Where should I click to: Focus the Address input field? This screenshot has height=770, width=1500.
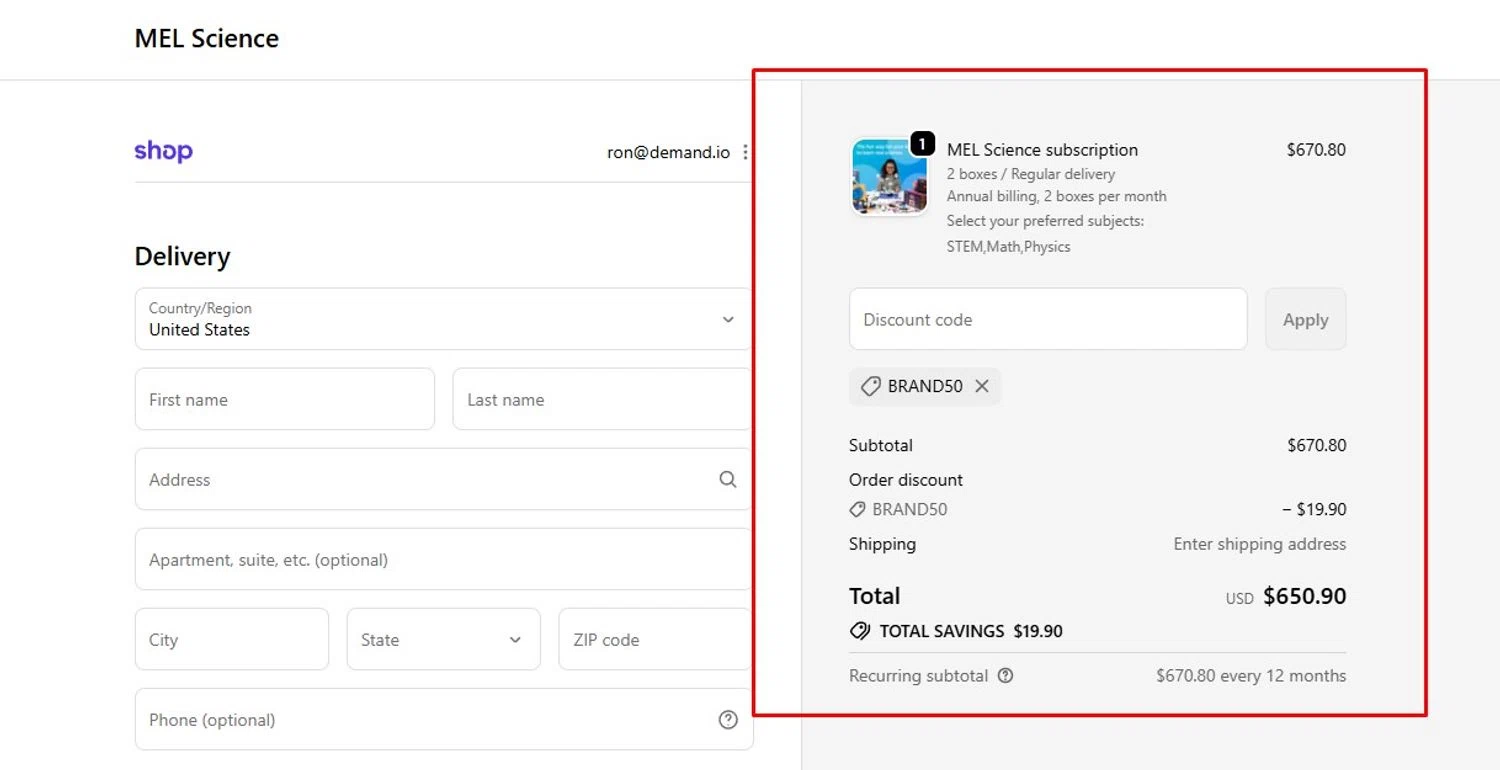pos(443,479)
